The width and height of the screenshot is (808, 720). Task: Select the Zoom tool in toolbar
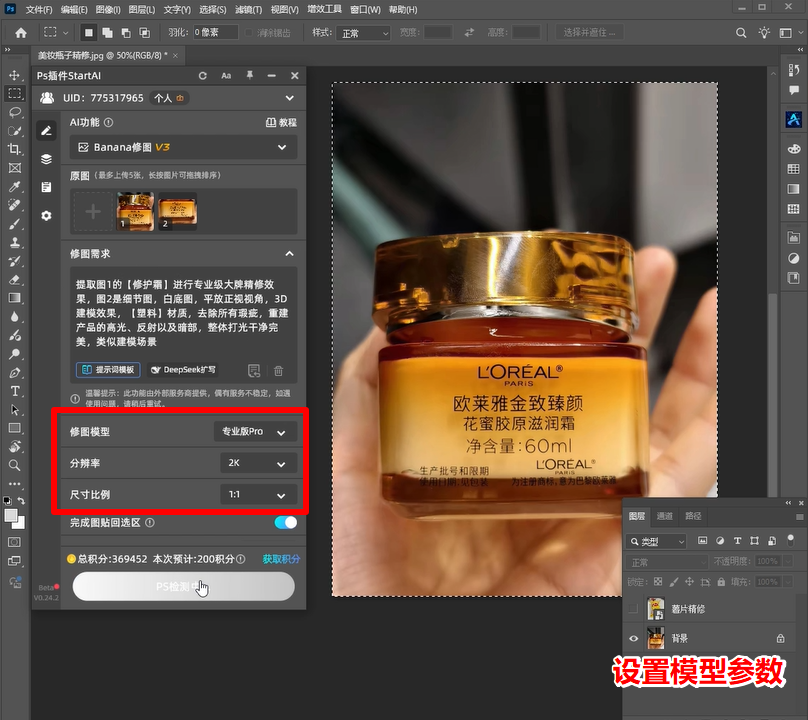[x=14, y=465]
